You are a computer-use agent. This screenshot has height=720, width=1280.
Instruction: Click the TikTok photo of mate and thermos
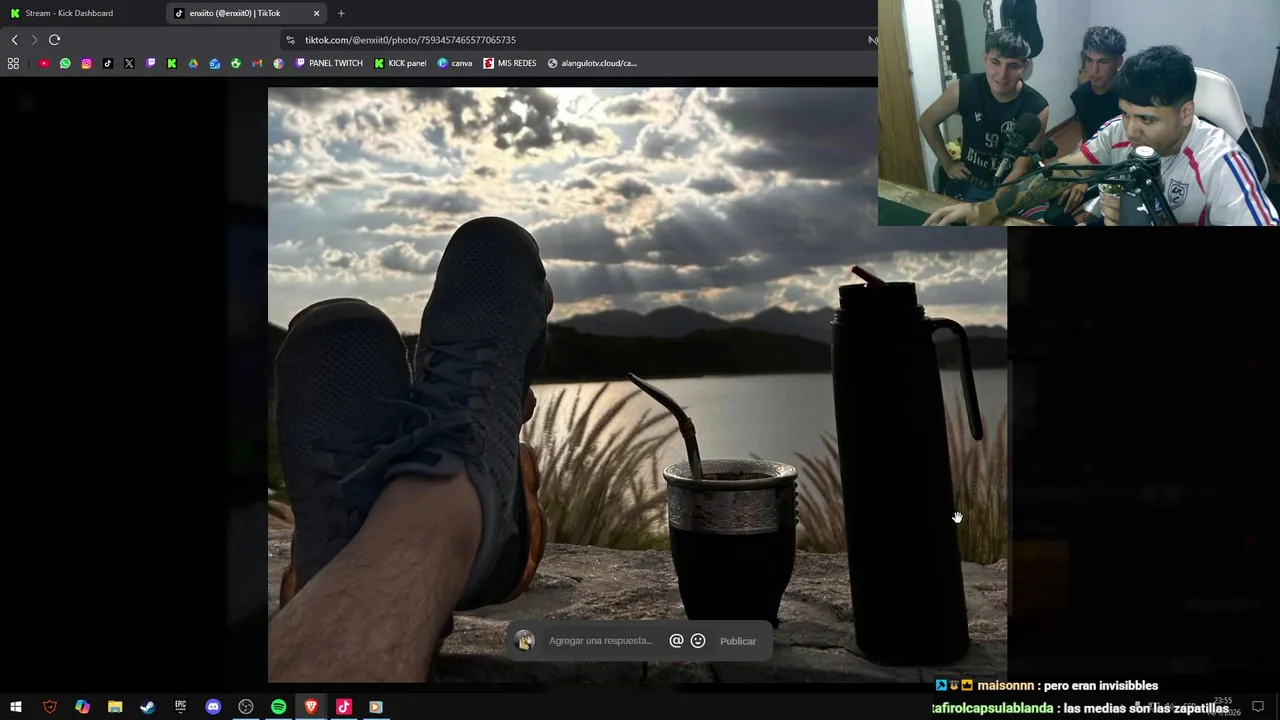pyautogui.click(x=637, y=385)
